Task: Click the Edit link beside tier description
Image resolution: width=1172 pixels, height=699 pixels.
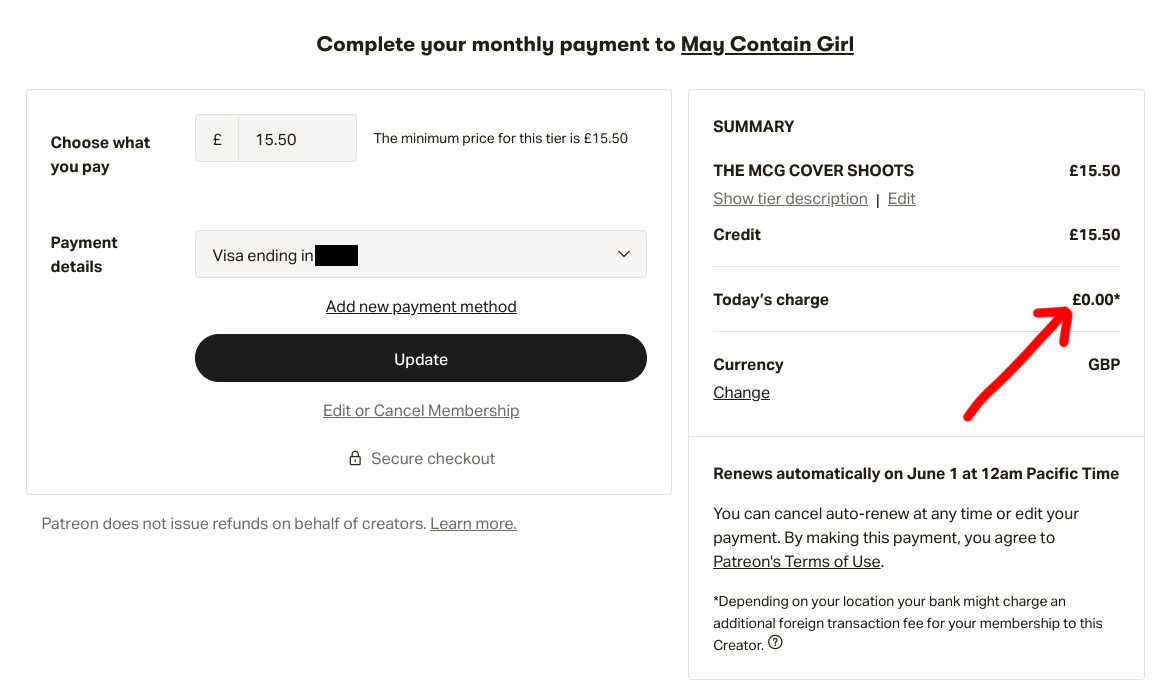Action: [x=901, y=199]
